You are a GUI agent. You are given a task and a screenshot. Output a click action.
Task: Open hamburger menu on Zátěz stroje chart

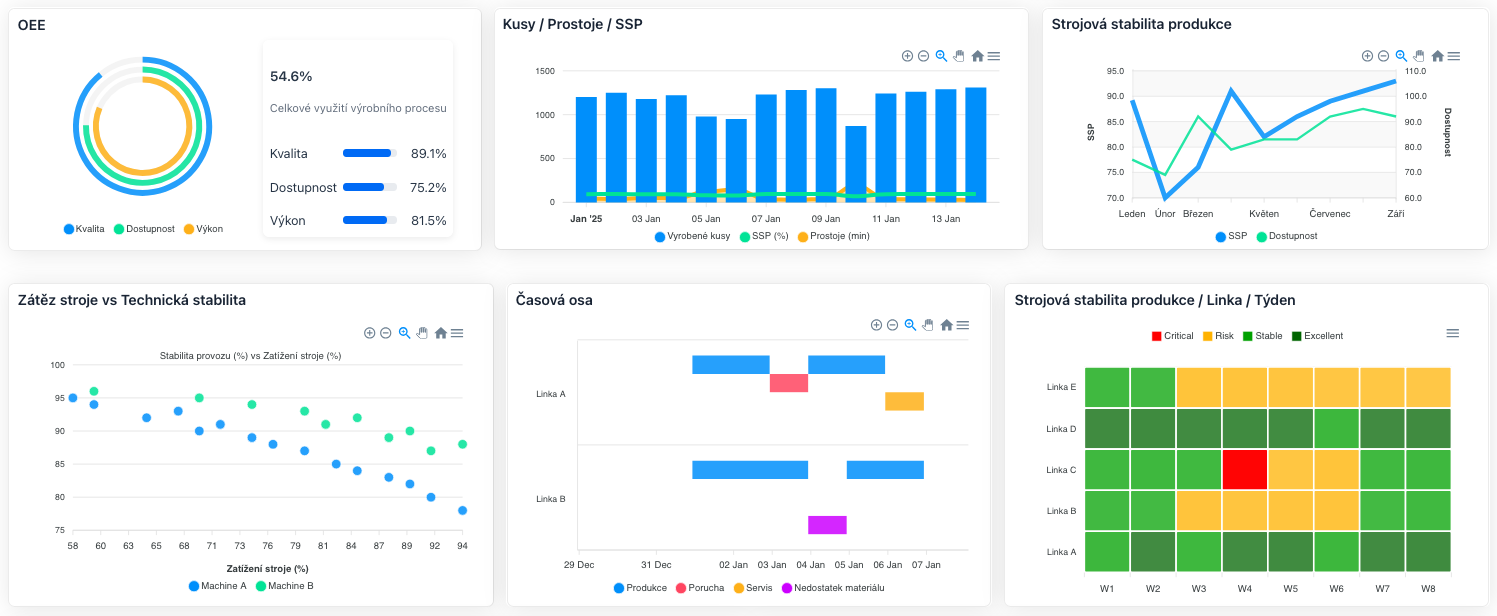pos(457,333)
